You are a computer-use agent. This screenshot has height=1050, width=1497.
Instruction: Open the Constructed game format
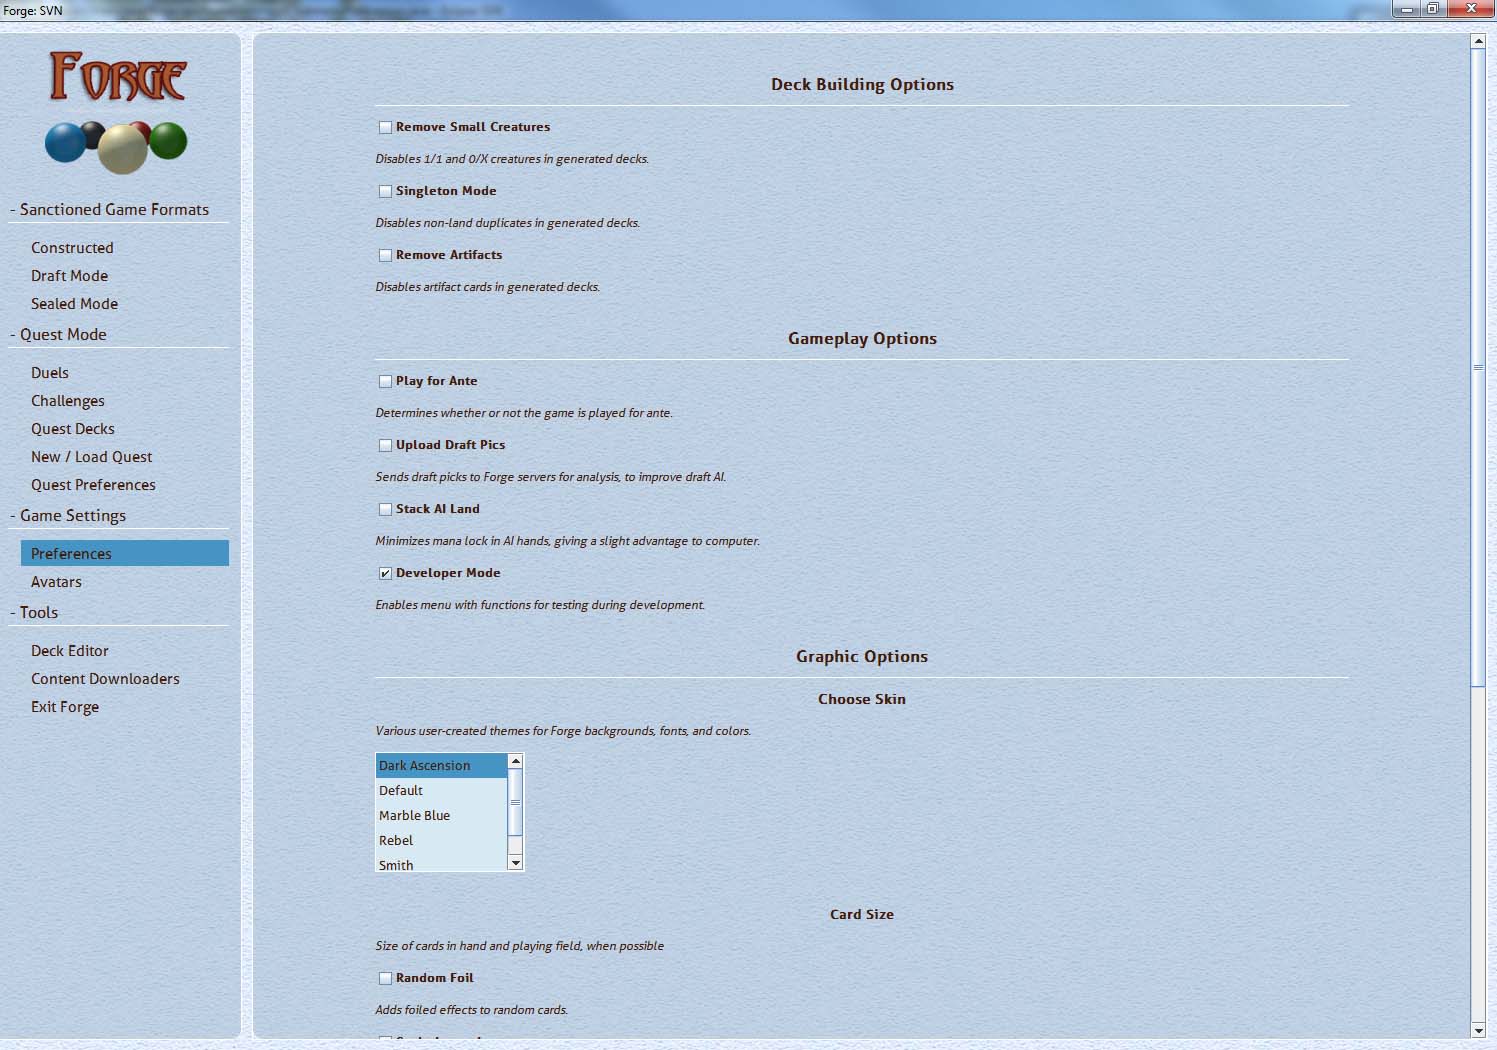pyautogui.click(x=72, y=248)
